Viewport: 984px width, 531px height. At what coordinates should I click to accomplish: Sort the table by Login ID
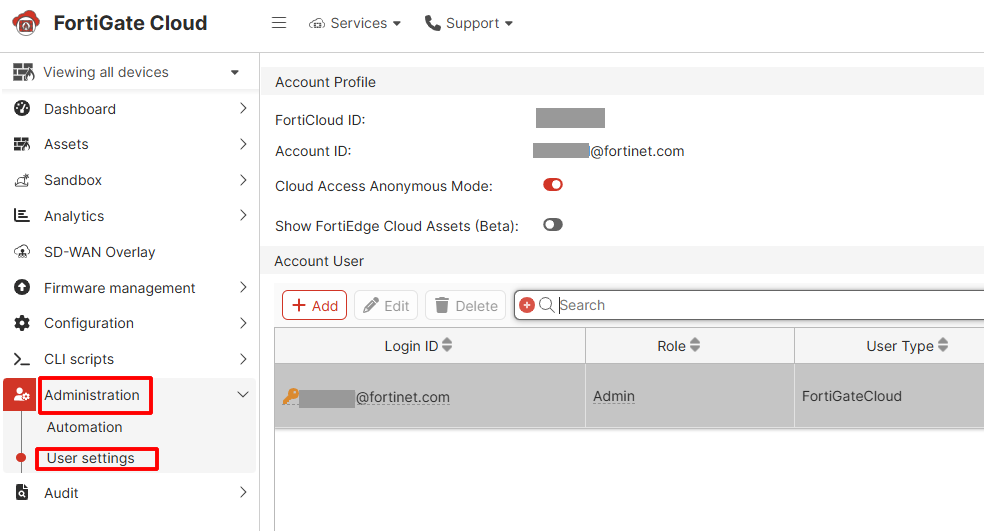(447, 346)
